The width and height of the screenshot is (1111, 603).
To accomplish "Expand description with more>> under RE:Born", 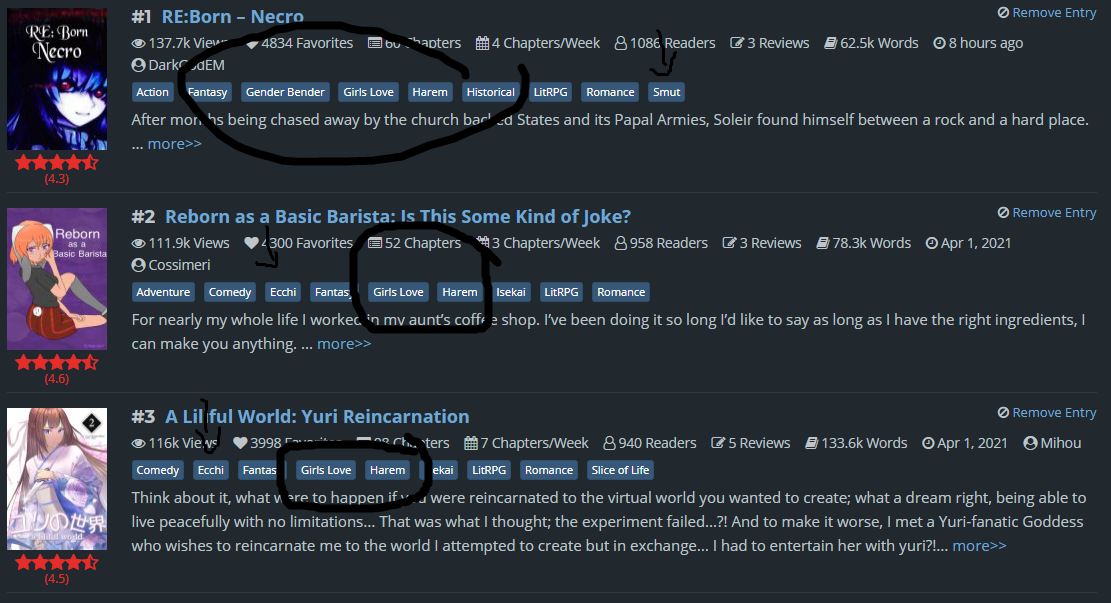I will (x=174, y=144).
